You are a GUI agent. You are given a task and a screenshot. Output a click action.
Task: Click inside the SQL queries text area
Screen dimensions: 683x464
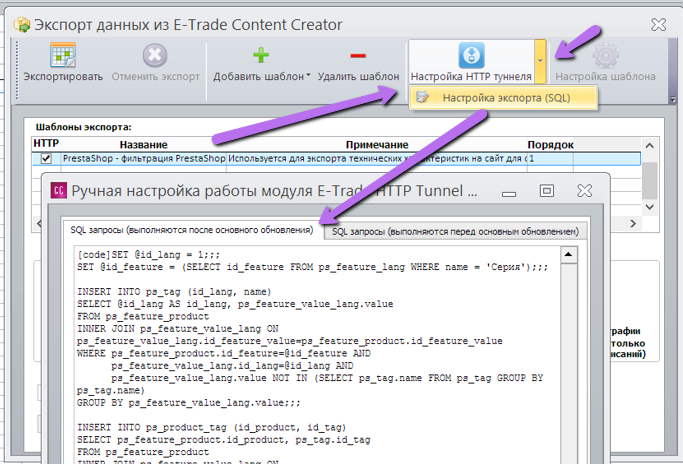(317, 353)
